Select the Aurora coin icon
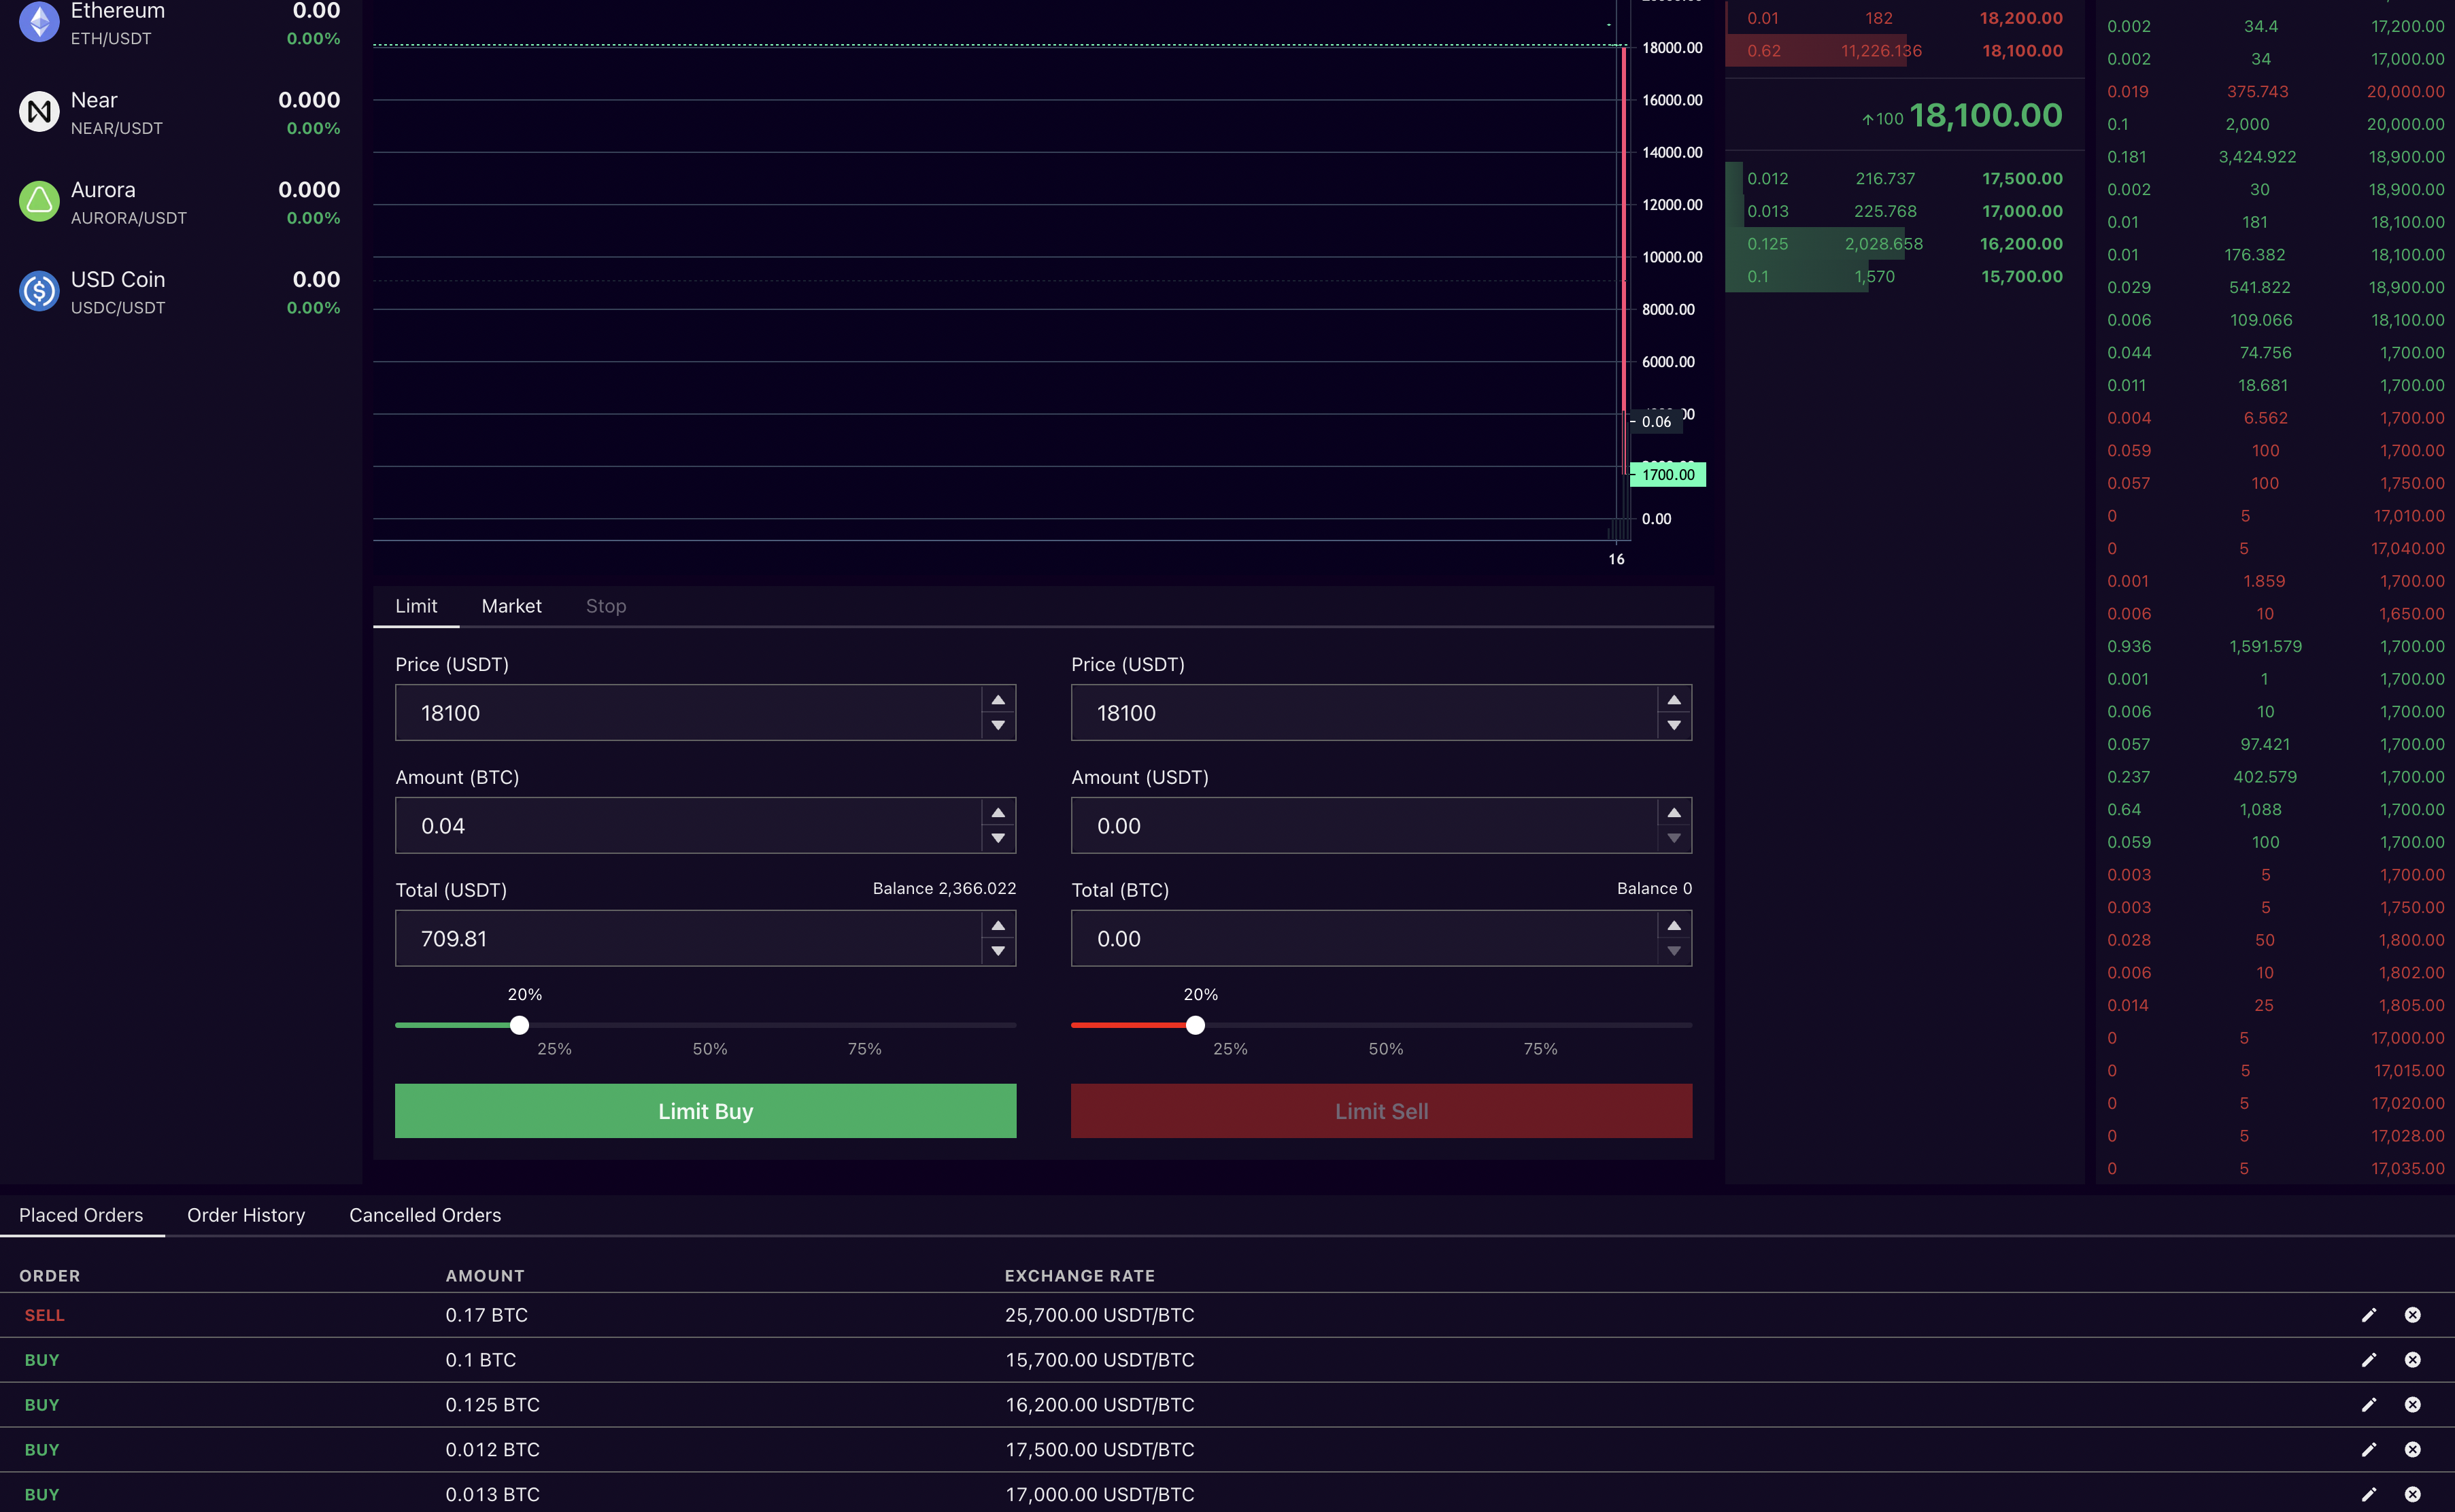Image resolution: width=2455 pixels, height=1512 pixels. pyautogui.click(x=39, y=202)
